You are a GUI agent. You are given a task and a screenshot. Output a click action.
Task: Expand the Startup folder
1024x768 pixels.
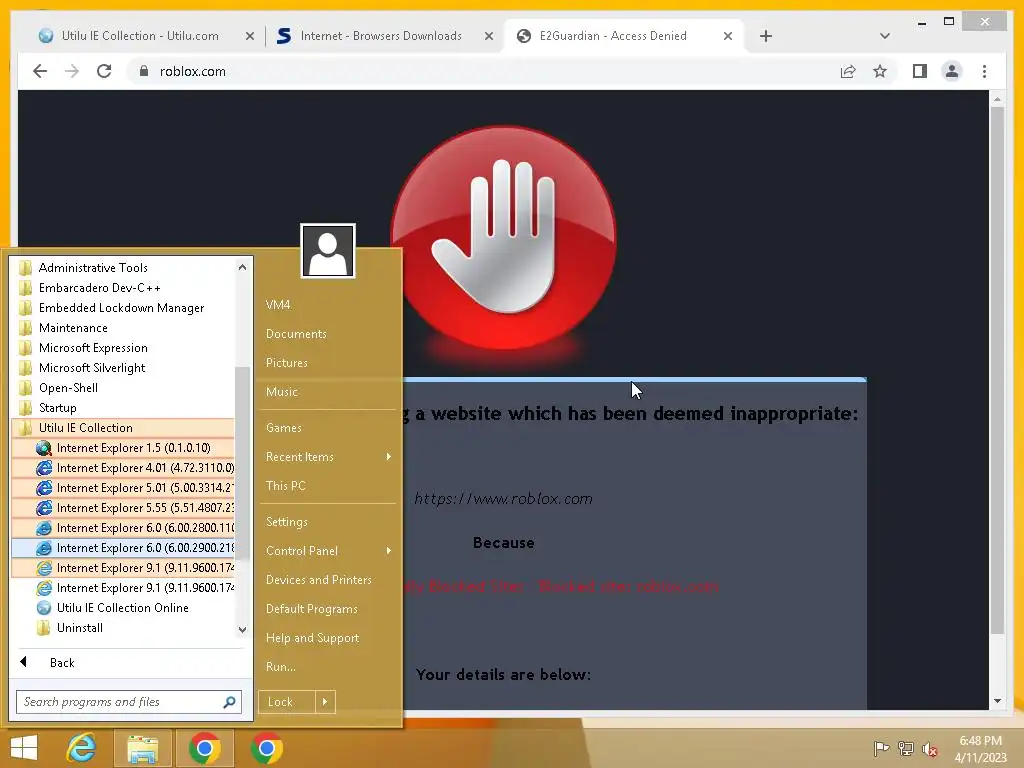coord(123,408)
